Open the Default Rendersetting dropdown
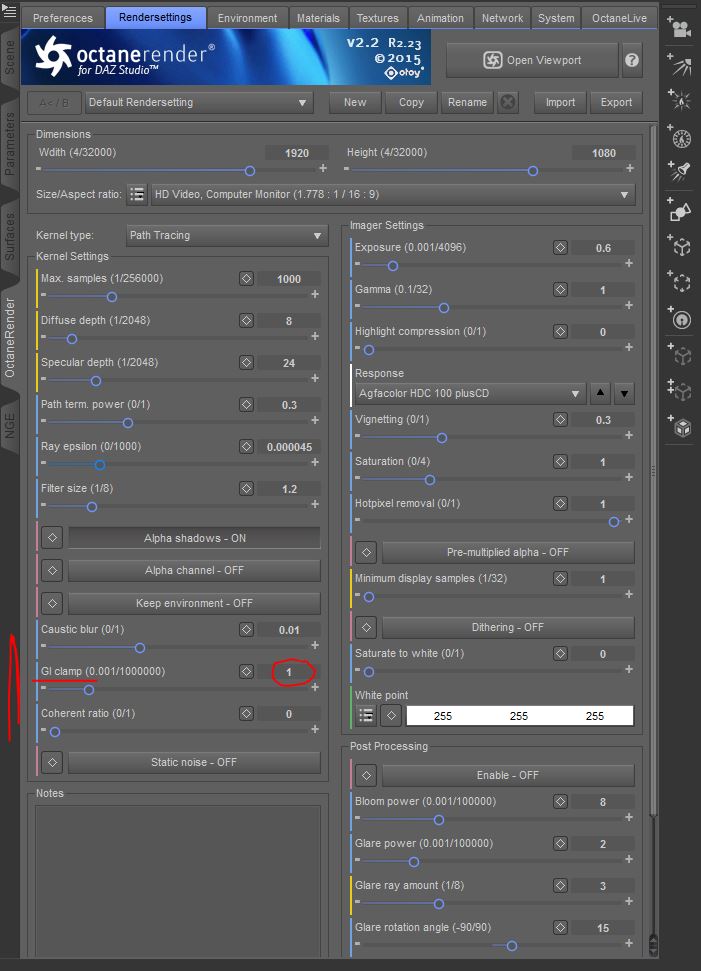This screenshot has height=971, width=701. tap(199, 102)
